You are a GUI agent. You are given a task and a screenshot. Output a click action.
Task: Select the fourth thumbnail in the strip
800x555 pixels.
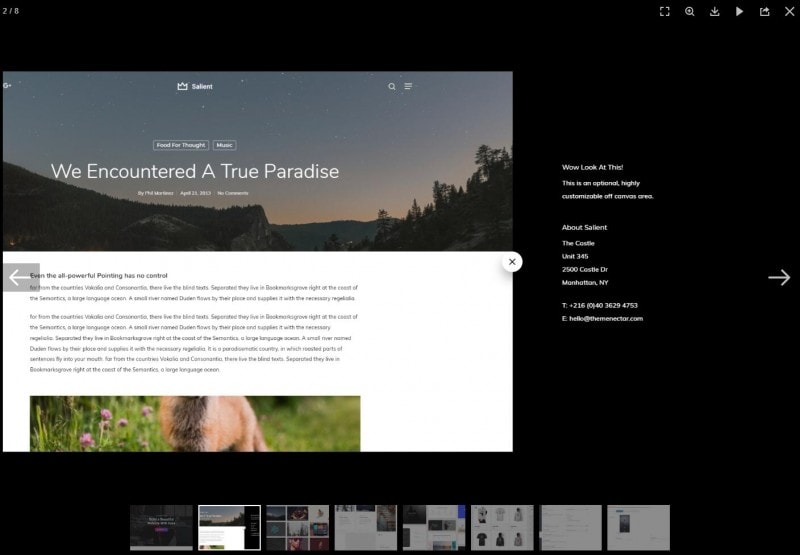pyautogui.click(x=365, y=527)
